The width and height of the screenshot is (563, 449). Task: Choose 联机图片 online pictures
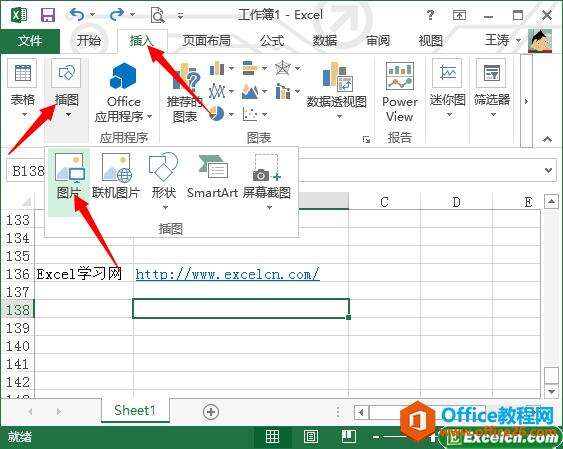[116, 177]
